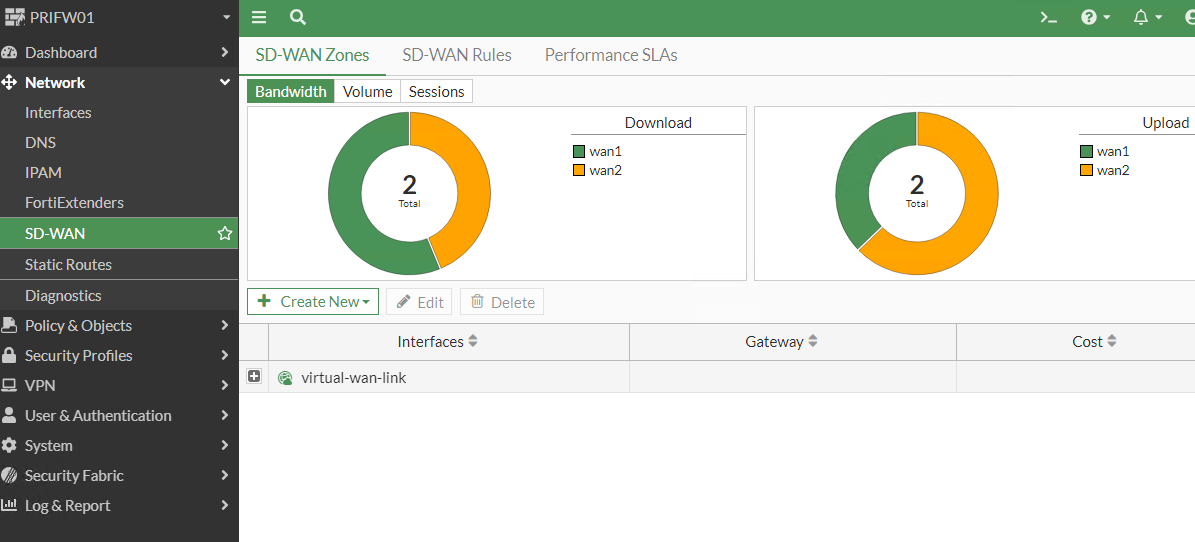Click wan2 orange swatch in Download legend
Screen dimensions: 1195x542
(579, 170)
